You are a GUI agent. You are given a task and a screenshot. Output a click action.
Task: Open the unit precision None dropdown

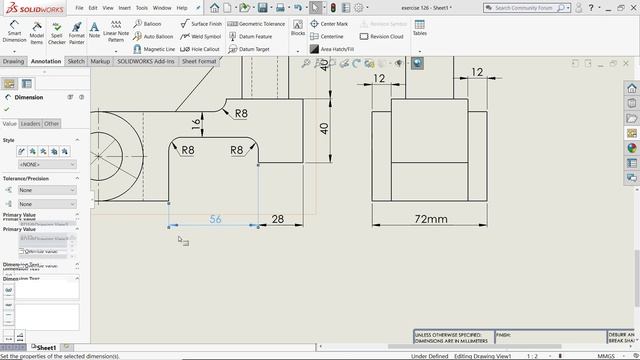47,204
